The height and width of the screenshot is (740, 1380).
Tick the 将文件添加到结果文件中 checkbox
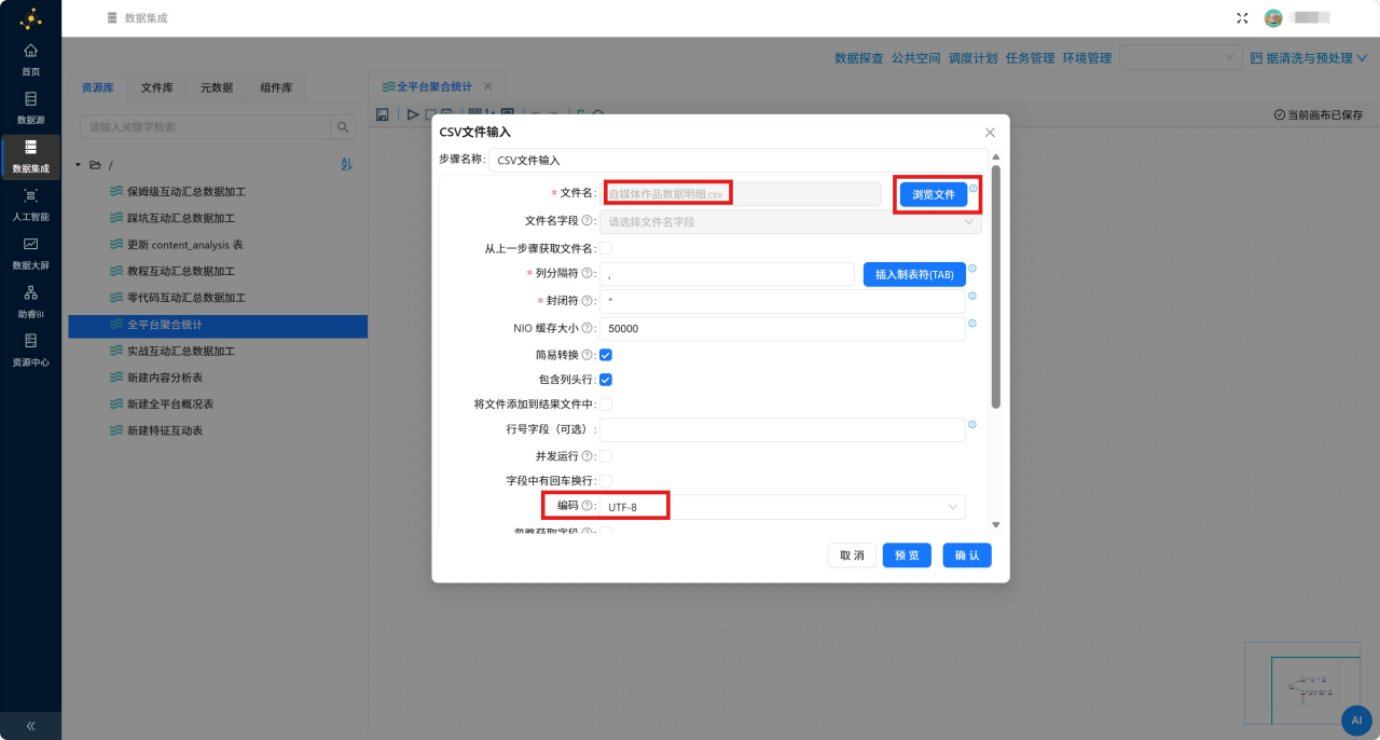point(606,404)
